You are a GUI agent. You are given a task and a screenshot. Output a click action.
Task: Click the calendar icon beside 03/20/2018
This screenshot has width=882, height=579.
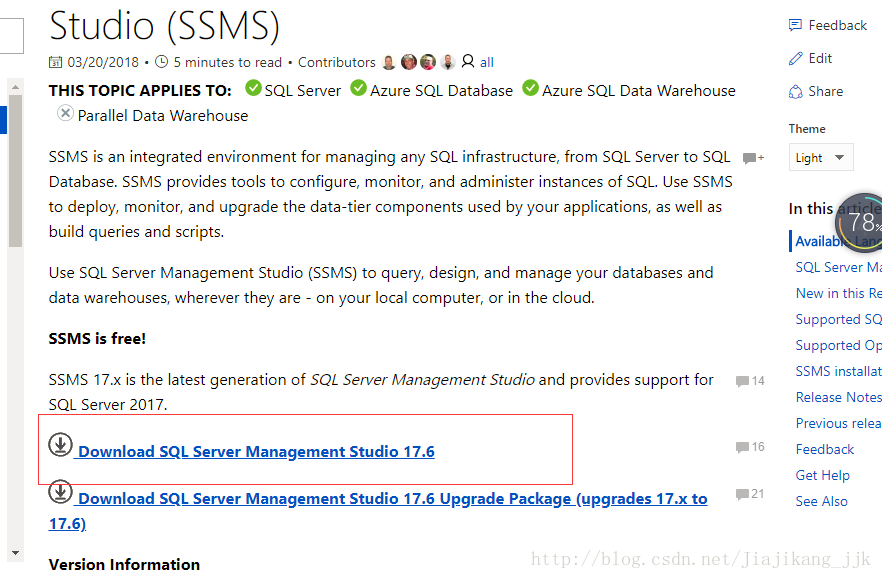tap(55, 62)
